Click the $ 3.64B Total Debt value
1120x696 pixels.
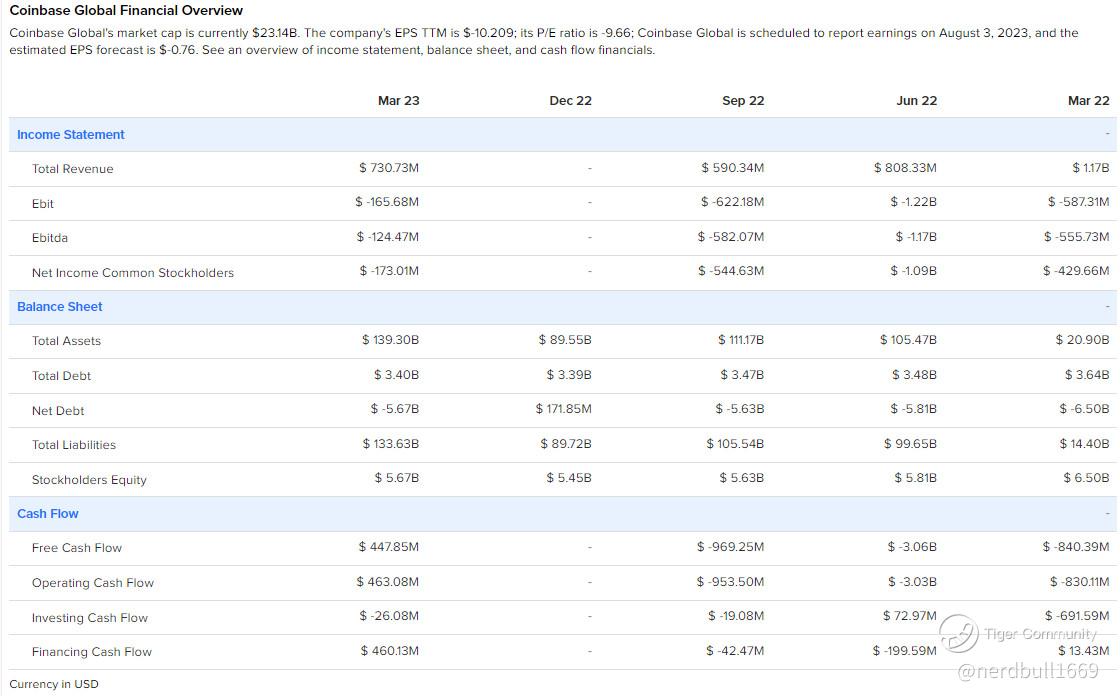click(x=1087, y=375)
